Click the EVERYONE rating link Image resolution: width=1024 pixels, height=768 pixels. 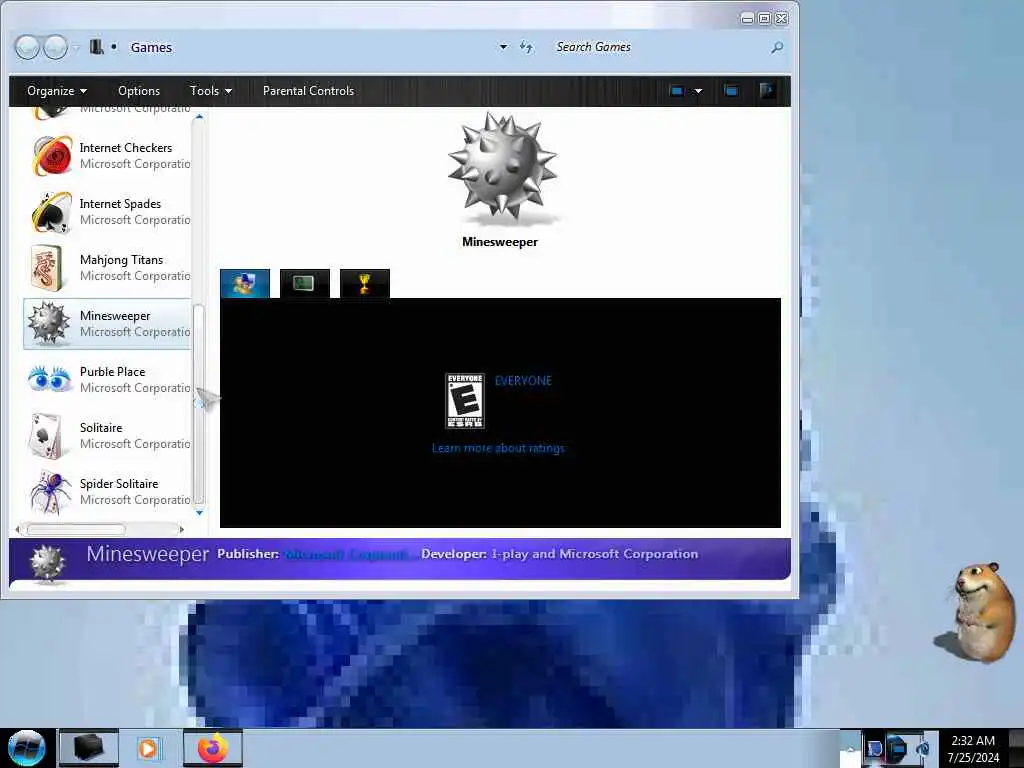point(523,381)
